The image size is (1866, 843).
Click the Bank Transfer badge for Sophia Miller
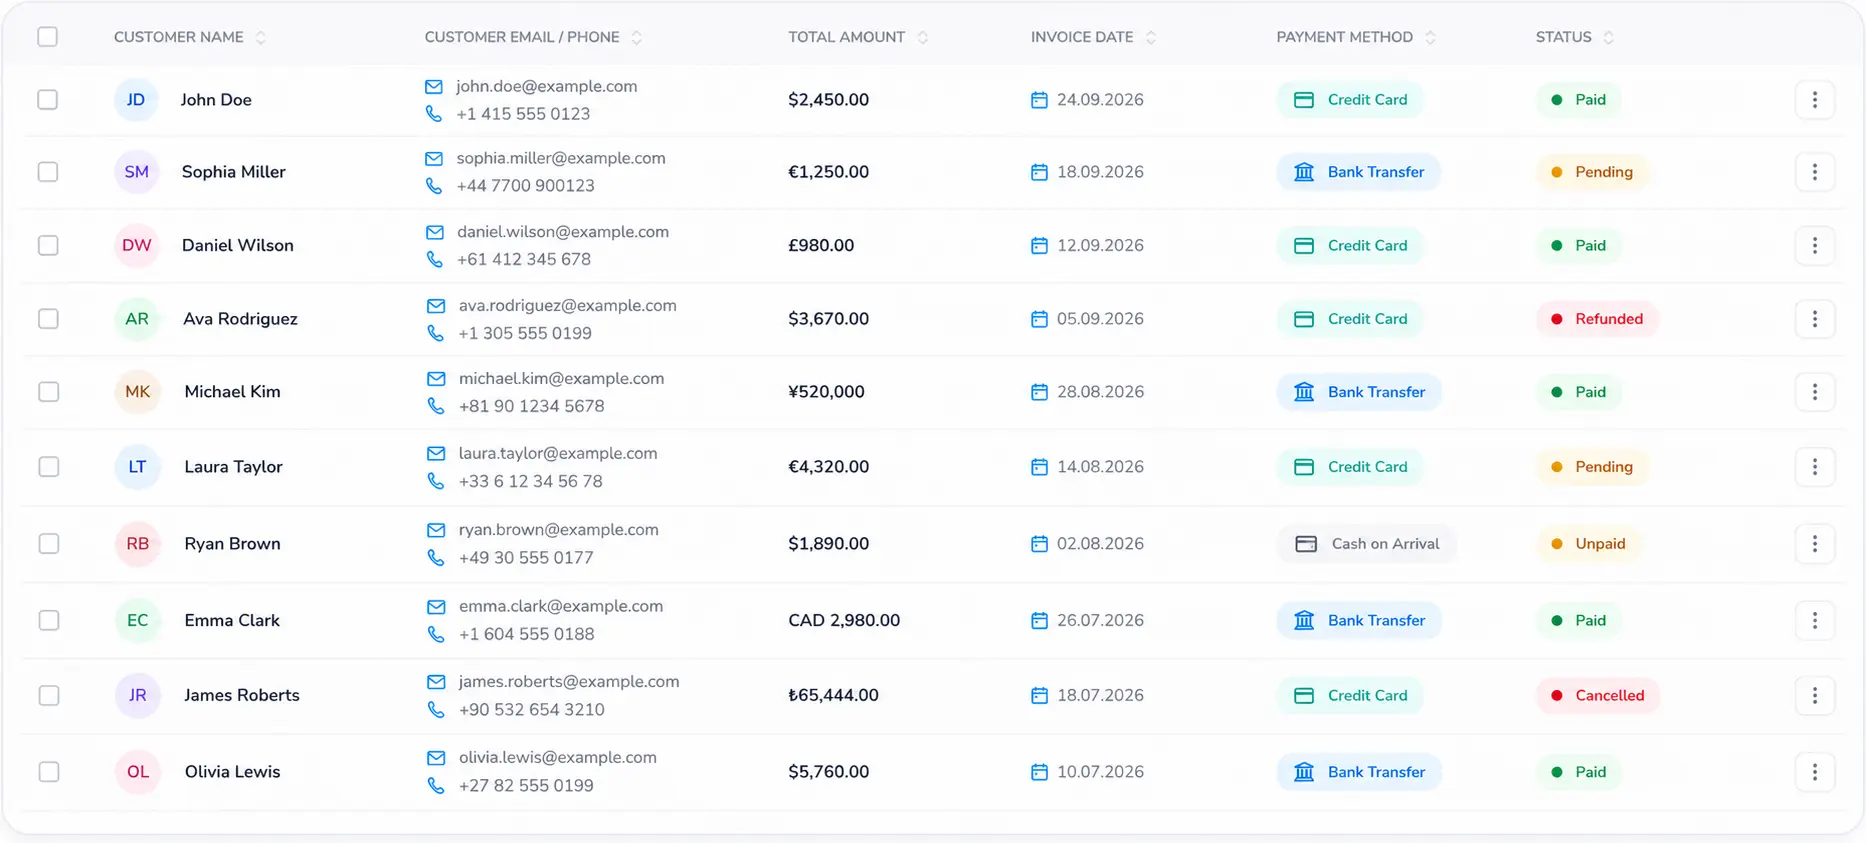coord(1359,172)
